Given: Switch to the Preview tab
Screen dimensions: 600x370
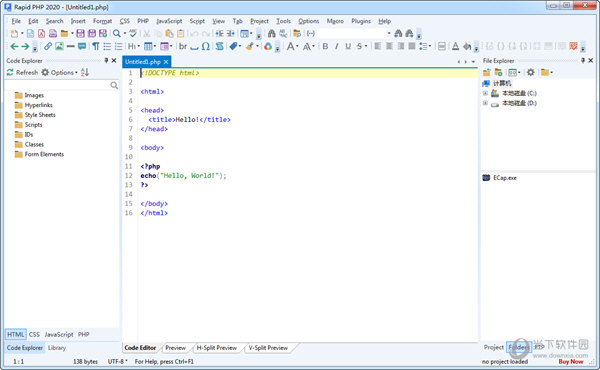Looking at the screenshot, I should [175, 348].
